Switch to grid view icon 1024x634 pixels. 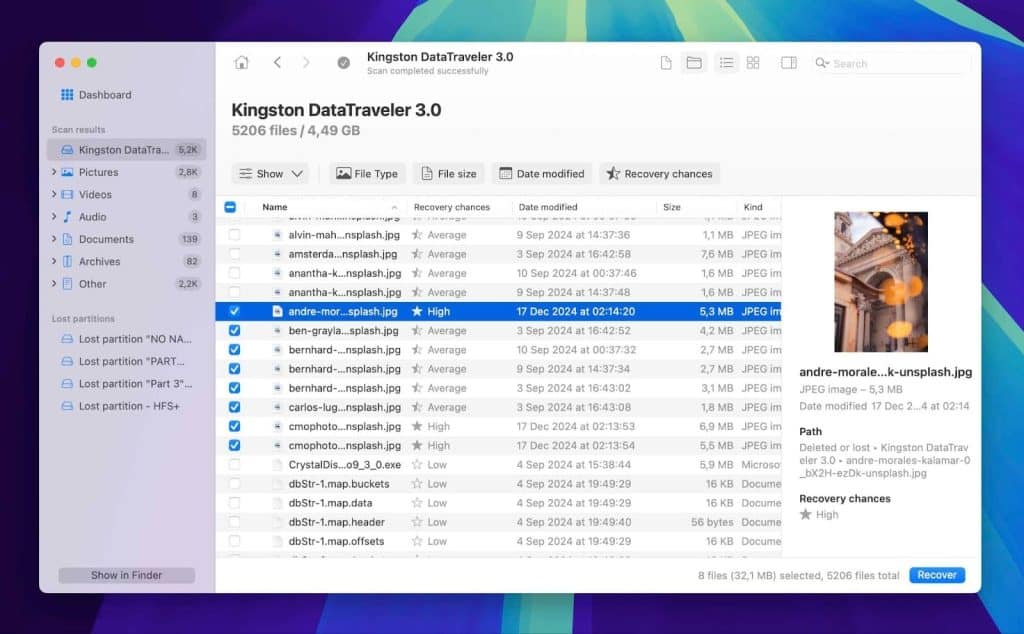(753, 63)
